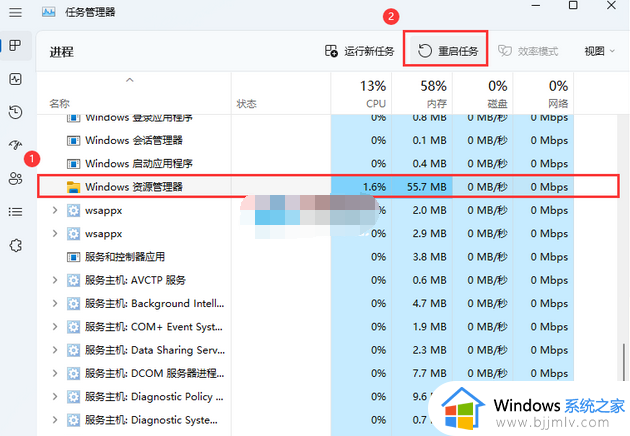Expand 服务主机: Diagnostic Policy ...
This screenshot has width=630, height=436.
coord(55,397)
